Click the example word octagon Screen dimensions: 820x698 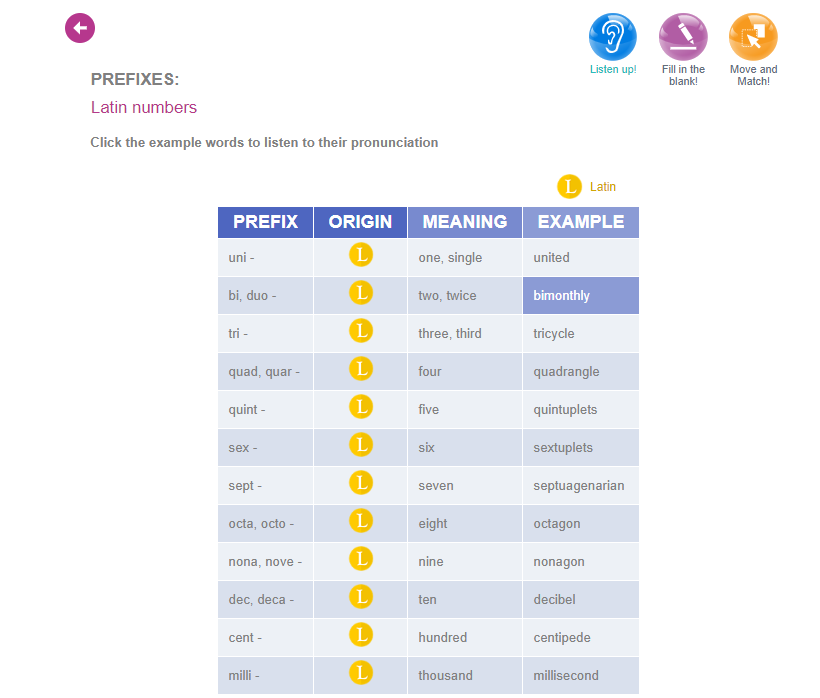(556, 524)
